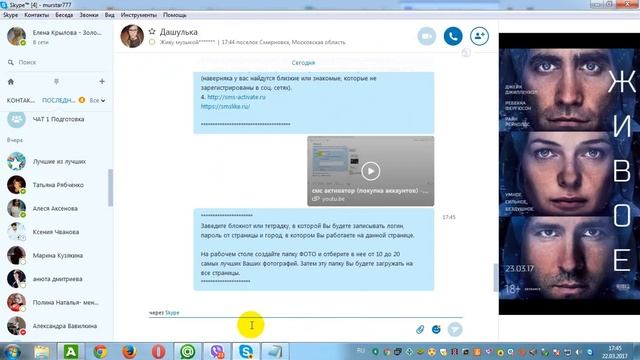Open chat with Татьяна Рябченко
Image resolution: width=640 pixels, height=360 pixels.
56,185
